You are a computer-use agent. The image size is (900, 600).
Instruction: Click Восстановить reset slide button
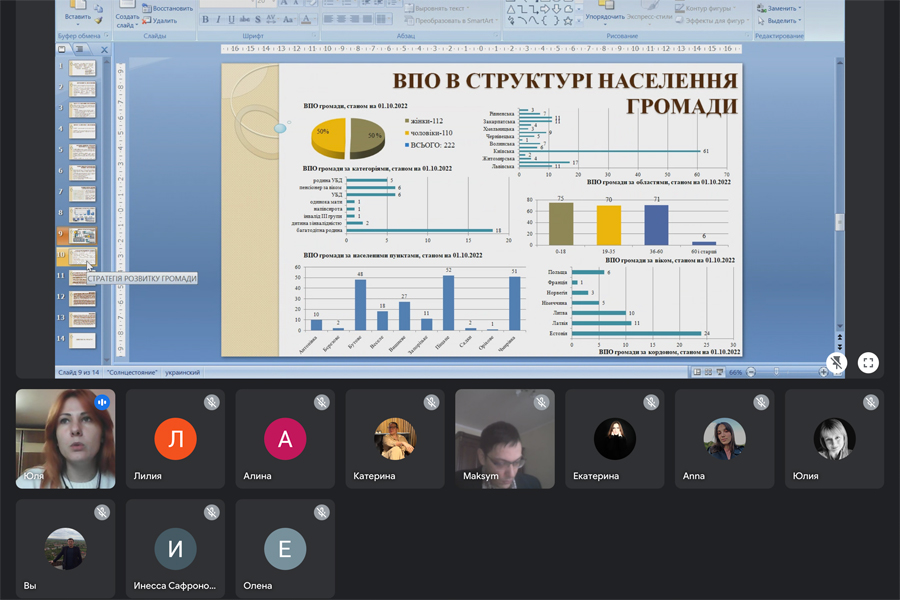pos(168,9)
